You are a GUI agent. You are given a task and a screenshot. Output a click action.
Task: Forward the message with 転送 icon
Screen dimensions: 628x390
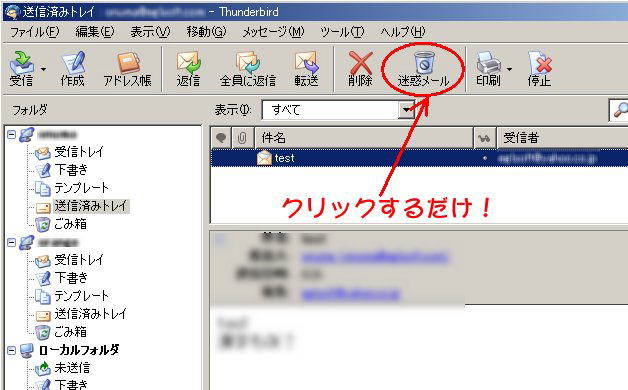coord(306,68)
